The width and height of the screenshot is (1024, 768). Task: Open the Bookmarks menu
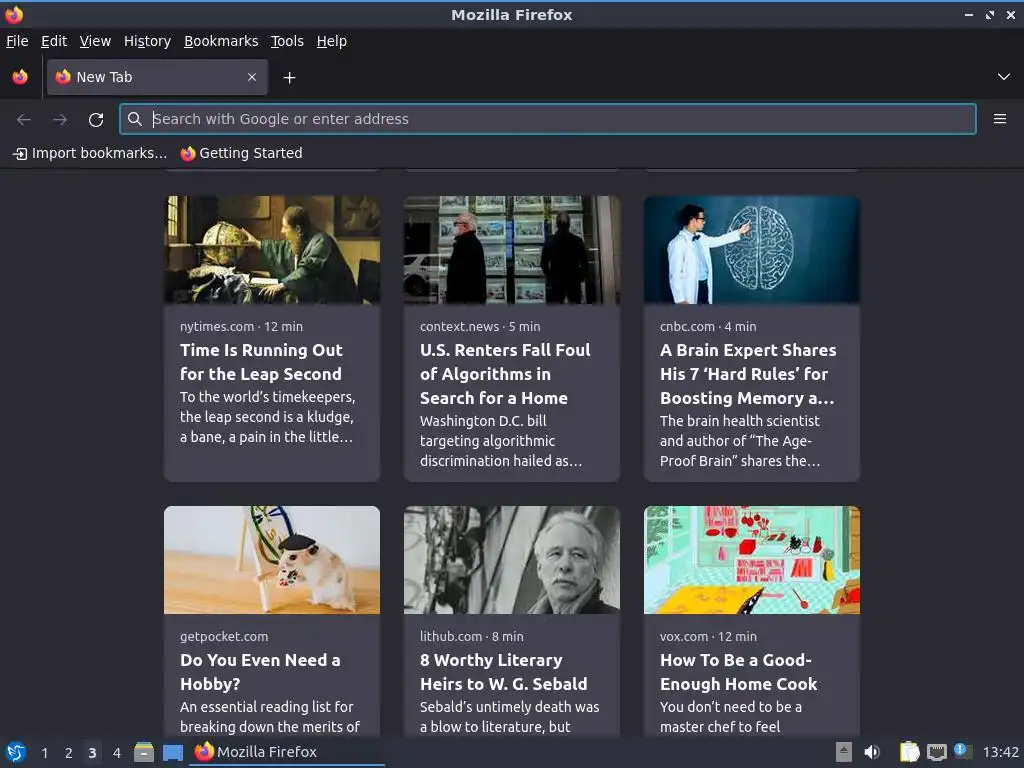pyautogui.click(x=221, y=41)
